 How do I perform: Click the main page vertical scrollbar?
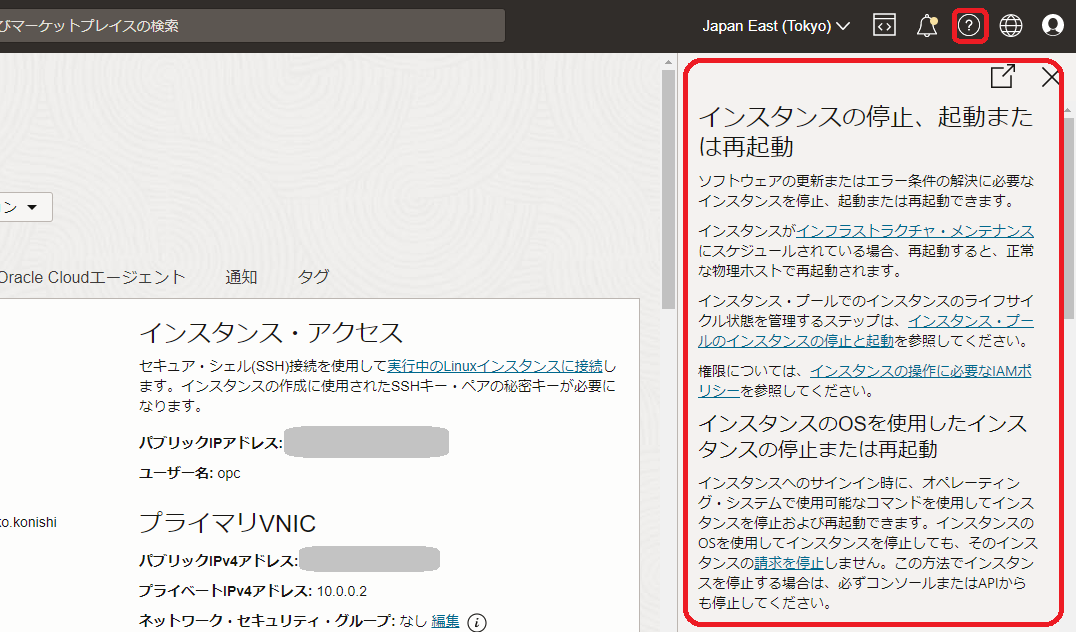(x=668, y=189)
